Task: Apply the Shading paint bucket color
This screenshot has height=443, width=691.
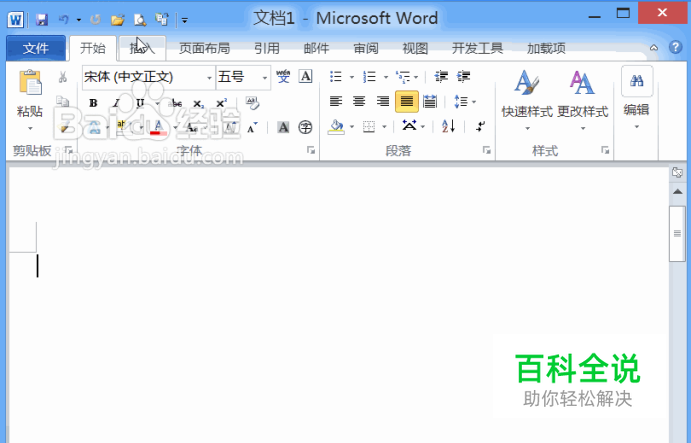Action: click(x=336, y=127)
